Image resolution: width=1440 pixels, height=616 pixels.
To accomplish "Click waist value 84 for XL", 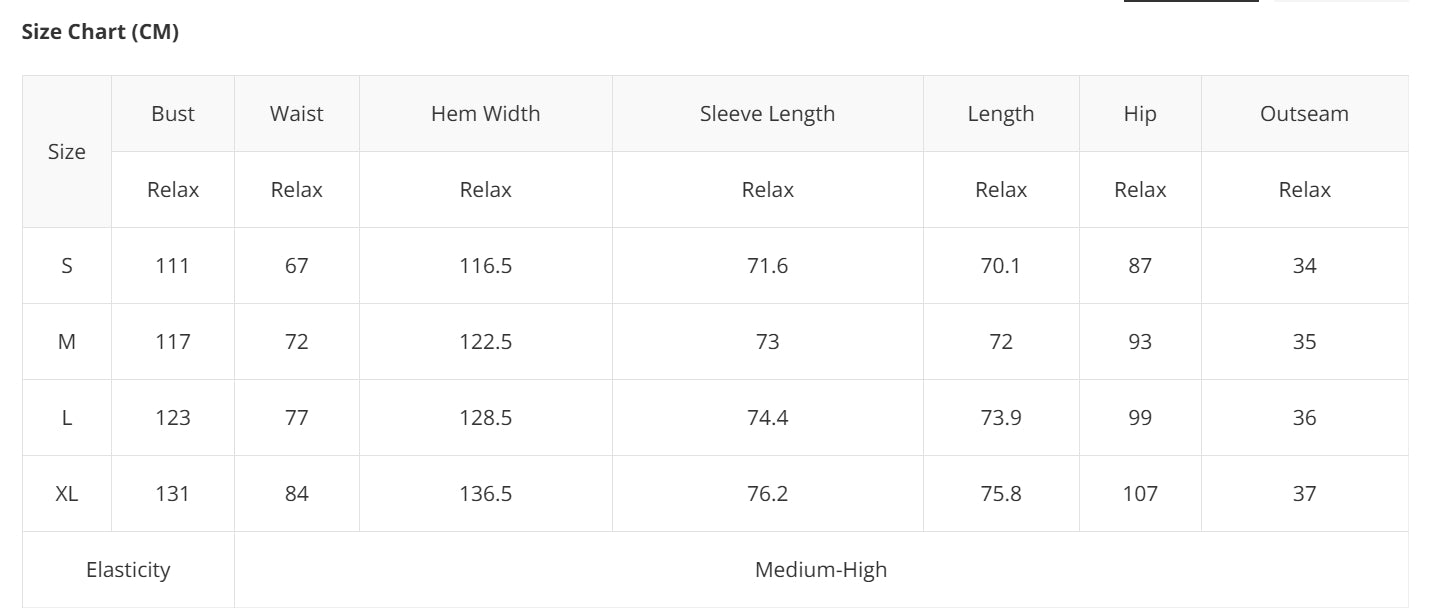I will (x=297, y=494).
